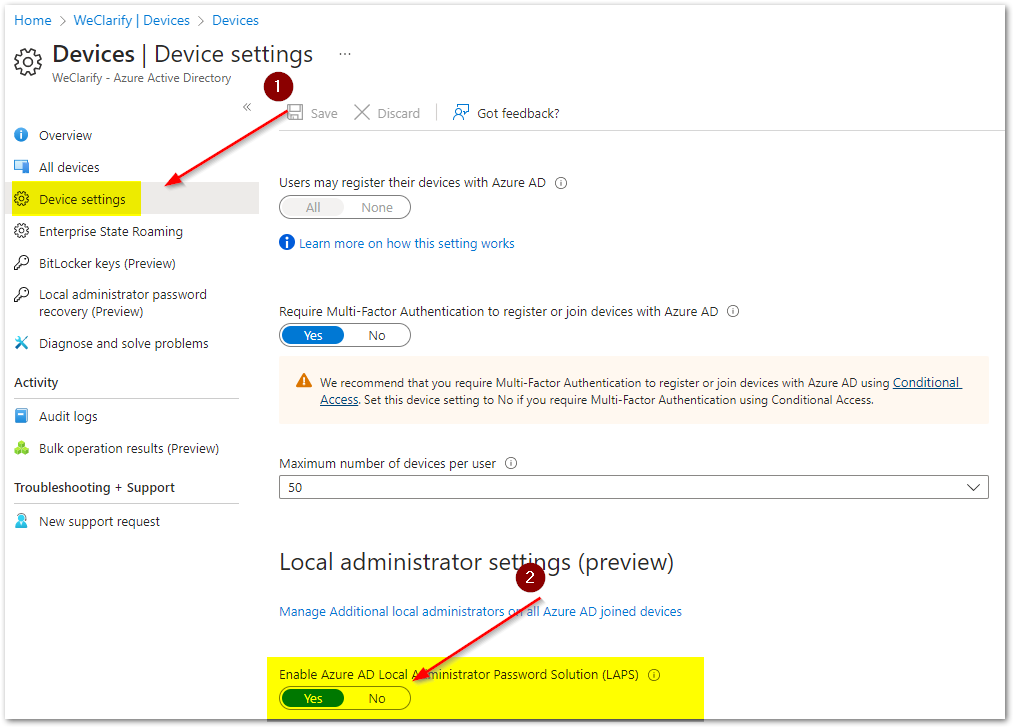Click the BitLocker keys key icon

click(x=21, y=262)
